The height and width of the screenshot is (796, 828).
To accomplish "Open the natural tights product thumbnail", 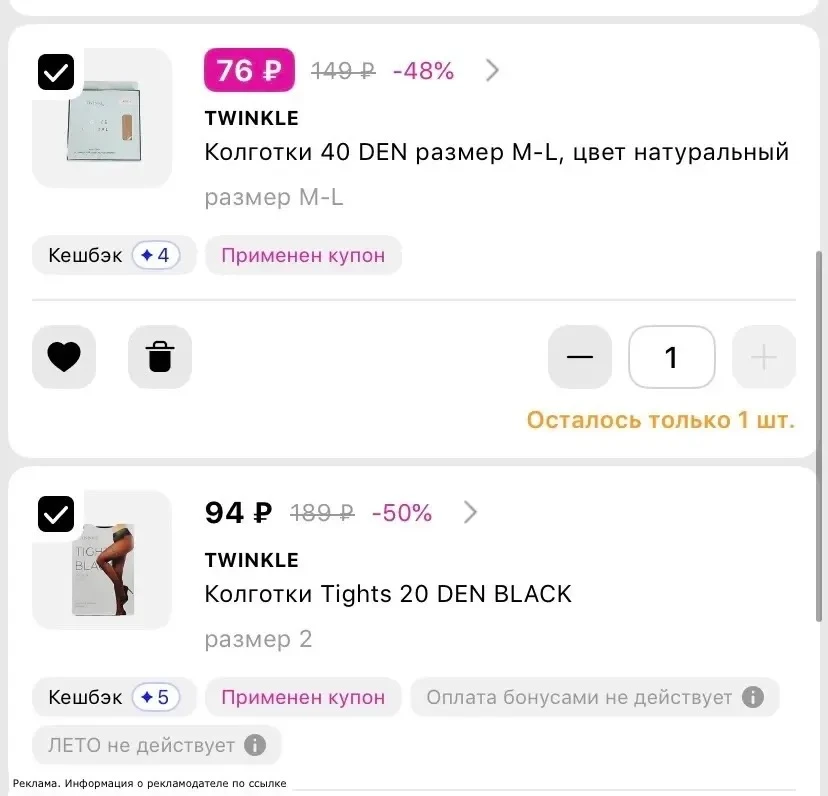I will click(x=102, y=118).
